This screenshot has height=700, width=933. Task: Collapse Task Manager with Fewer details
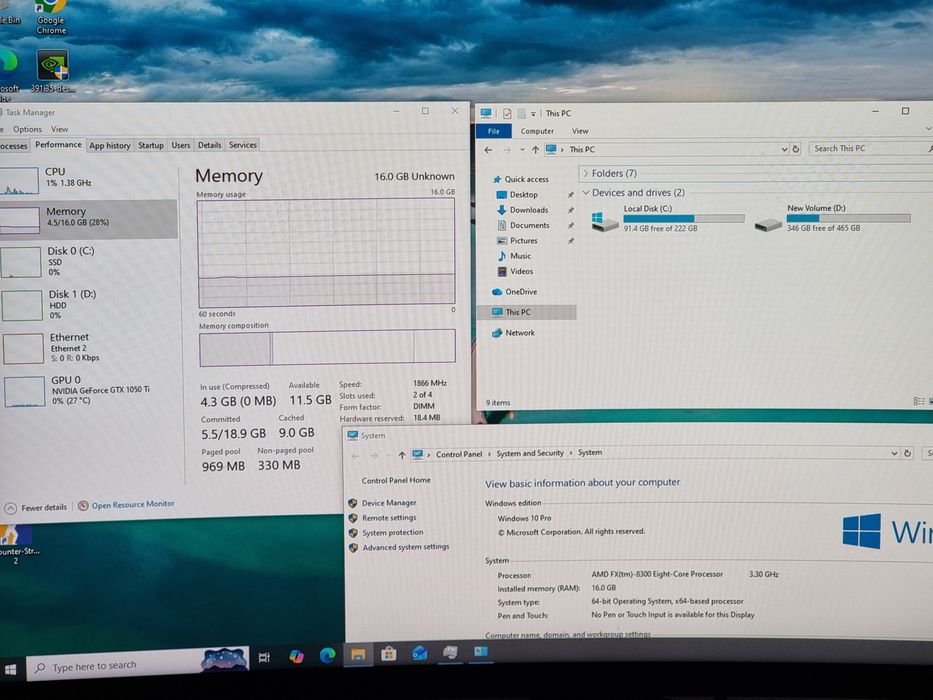(x=36, y=508)
